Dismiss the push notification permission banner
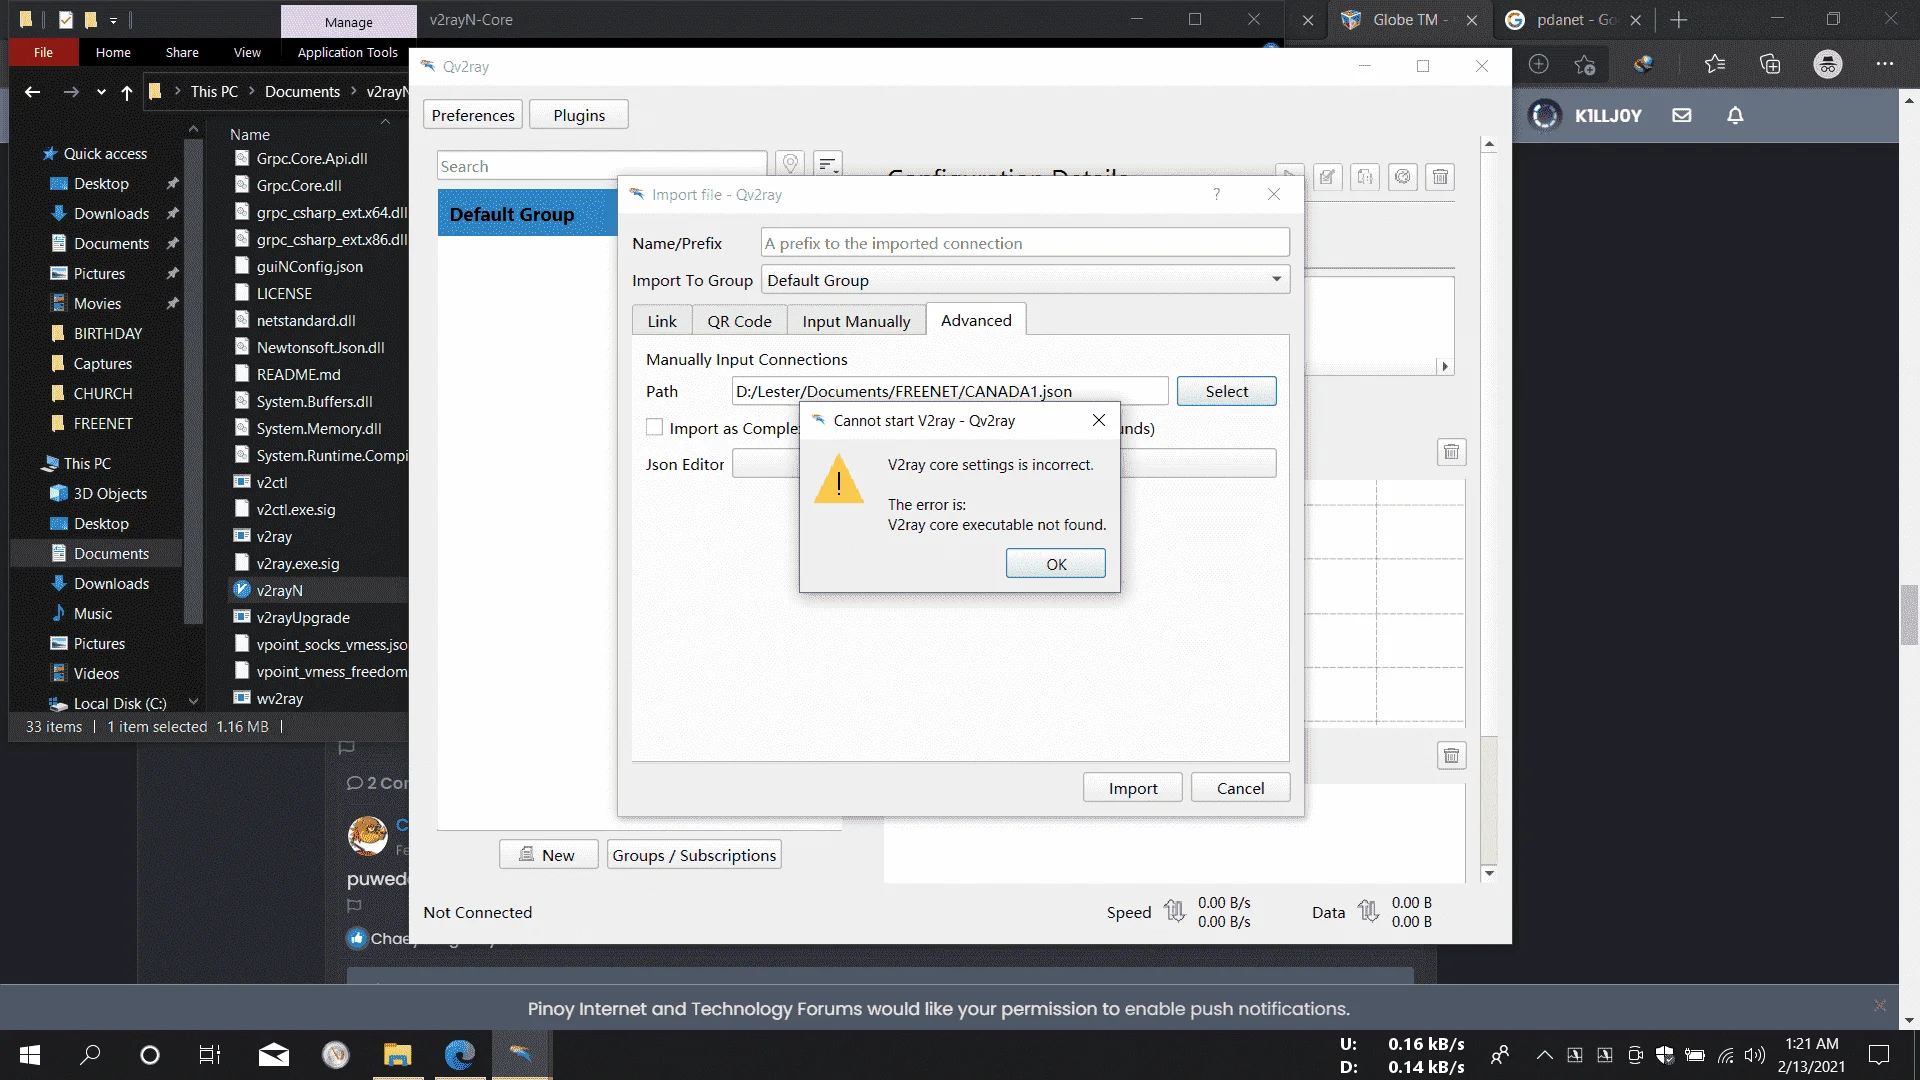This screenshot has width=1920, height=1080. [1880, 1005]
